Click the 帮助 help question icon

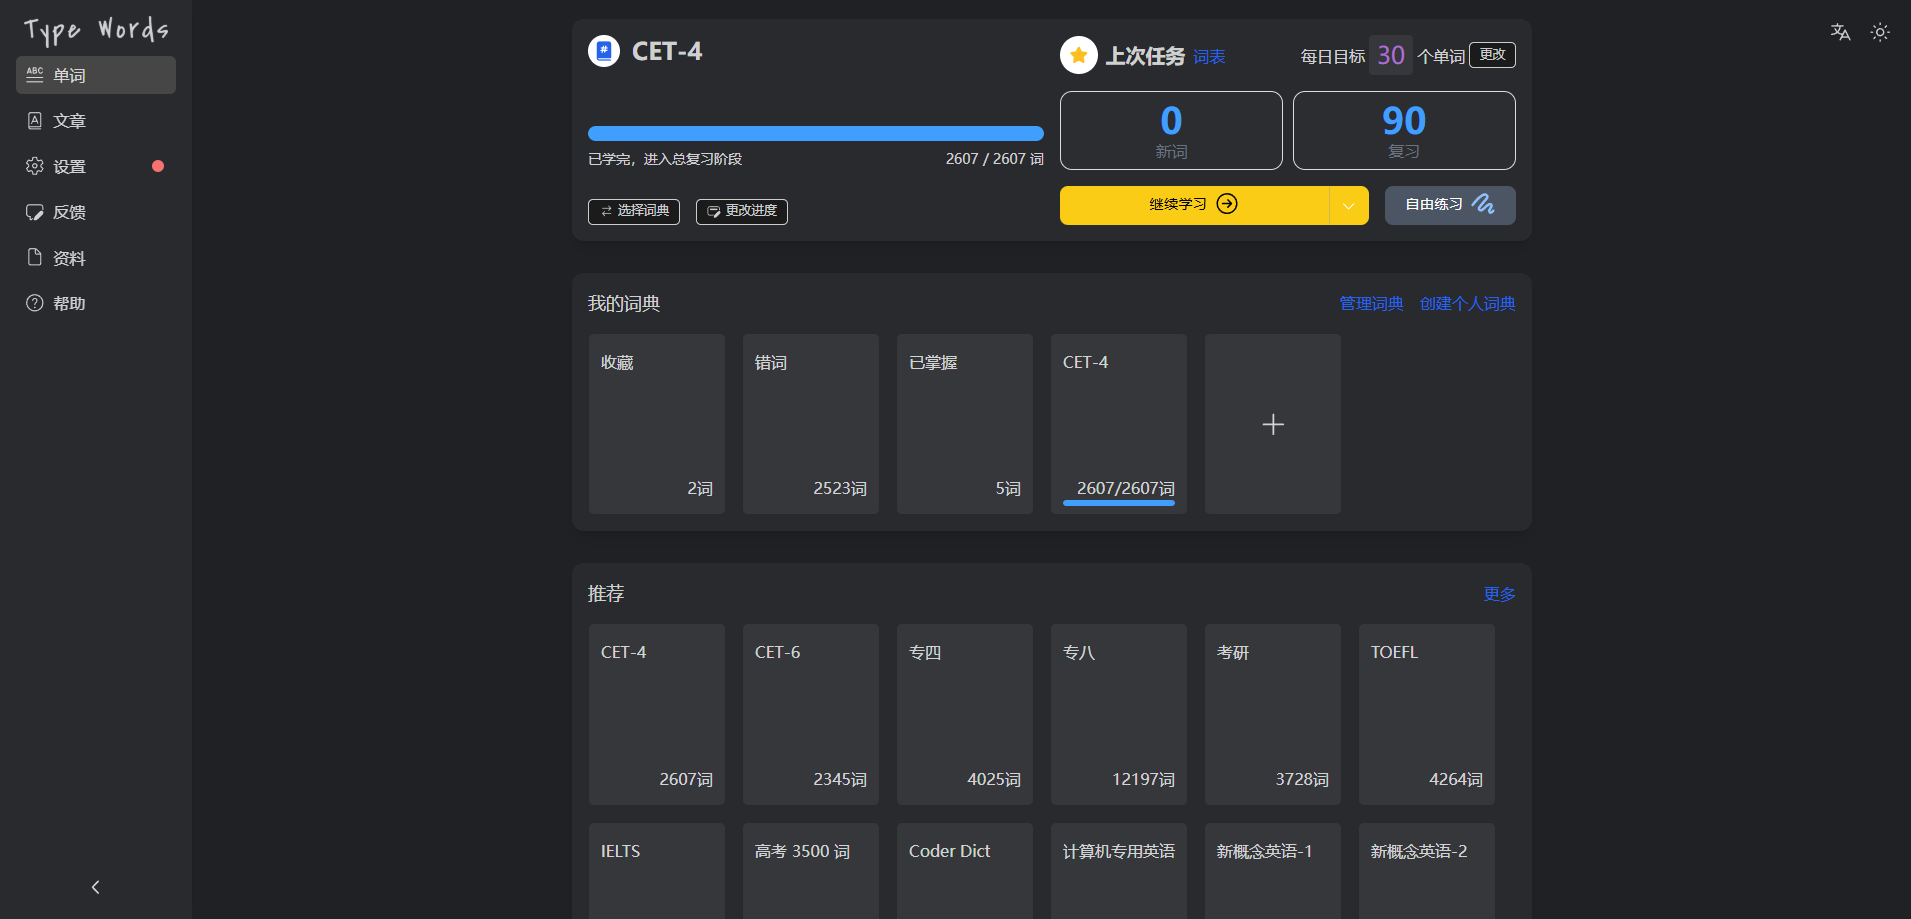click(x=35, y=303)
